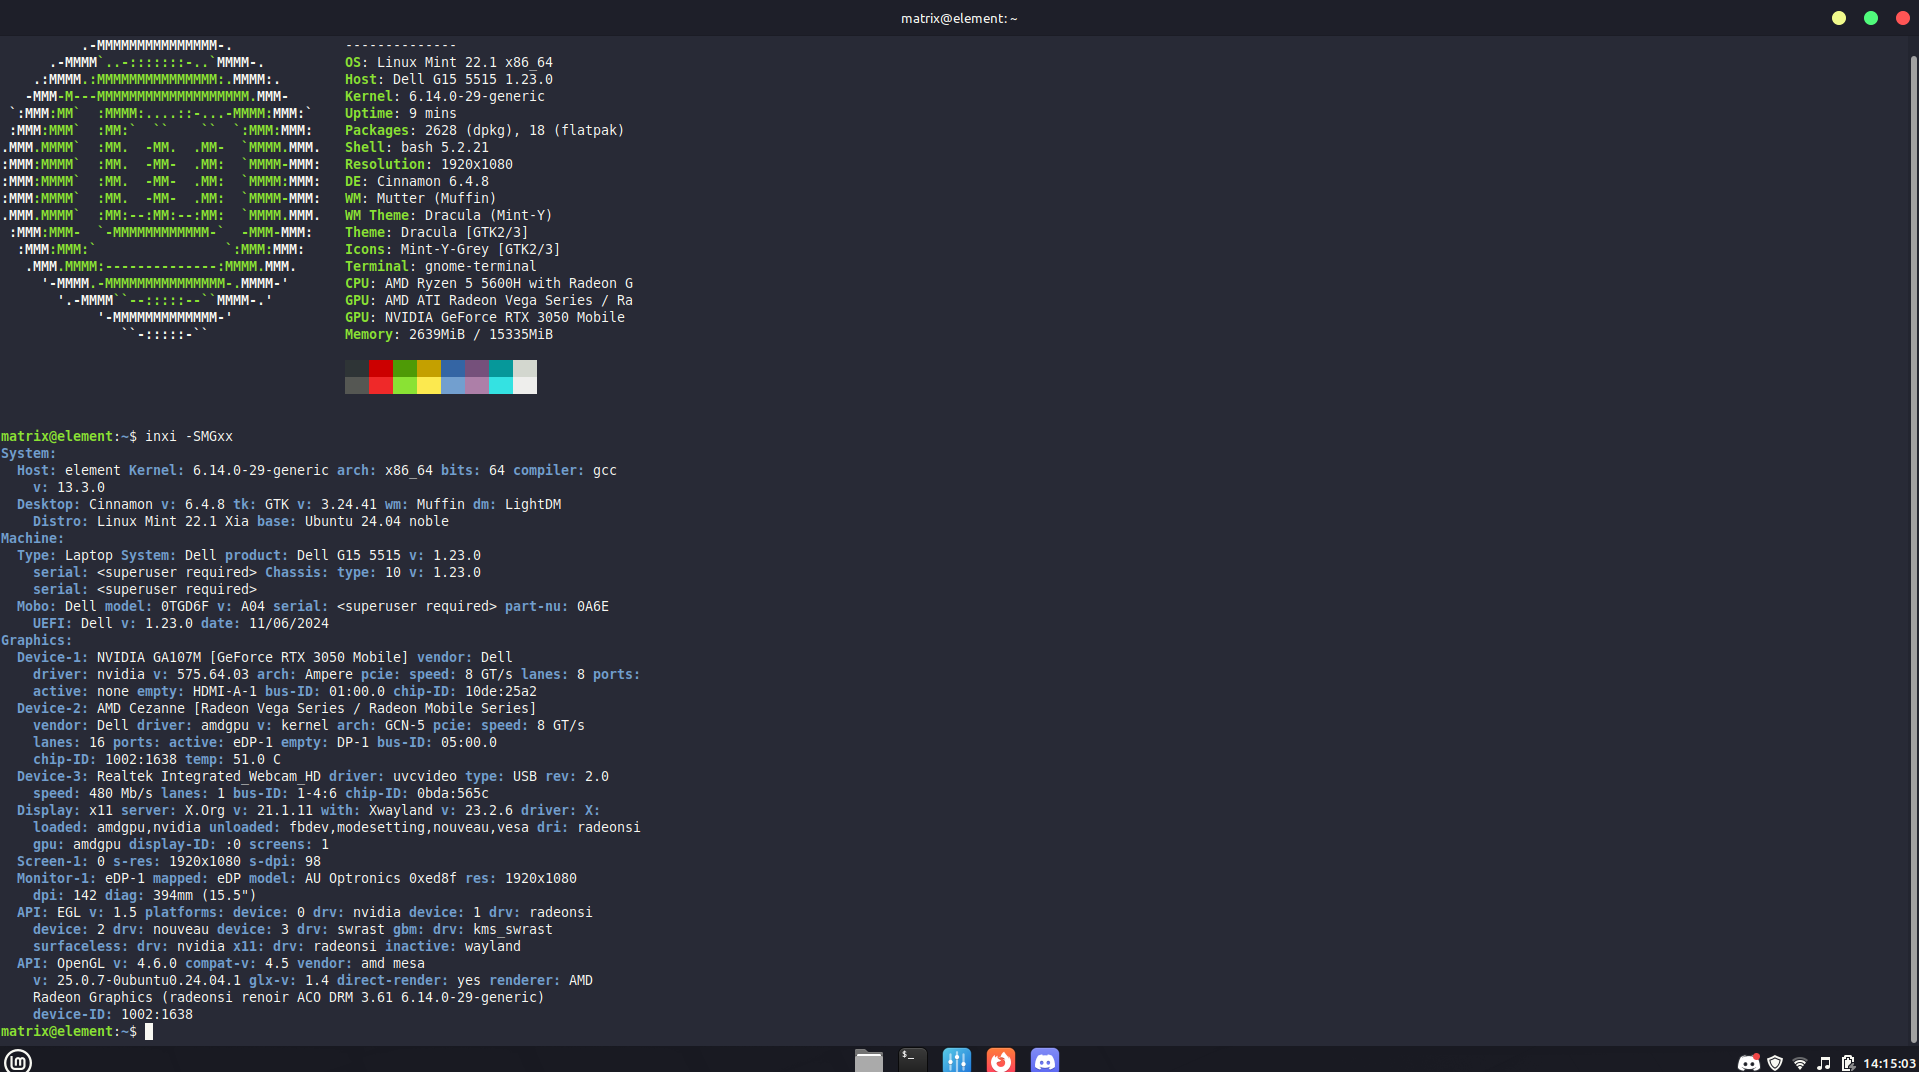The image size is (1919, 1072).
Task: Click the monitor model "AU Optronics 0xed8f"
Action: (x=381, y=878)
